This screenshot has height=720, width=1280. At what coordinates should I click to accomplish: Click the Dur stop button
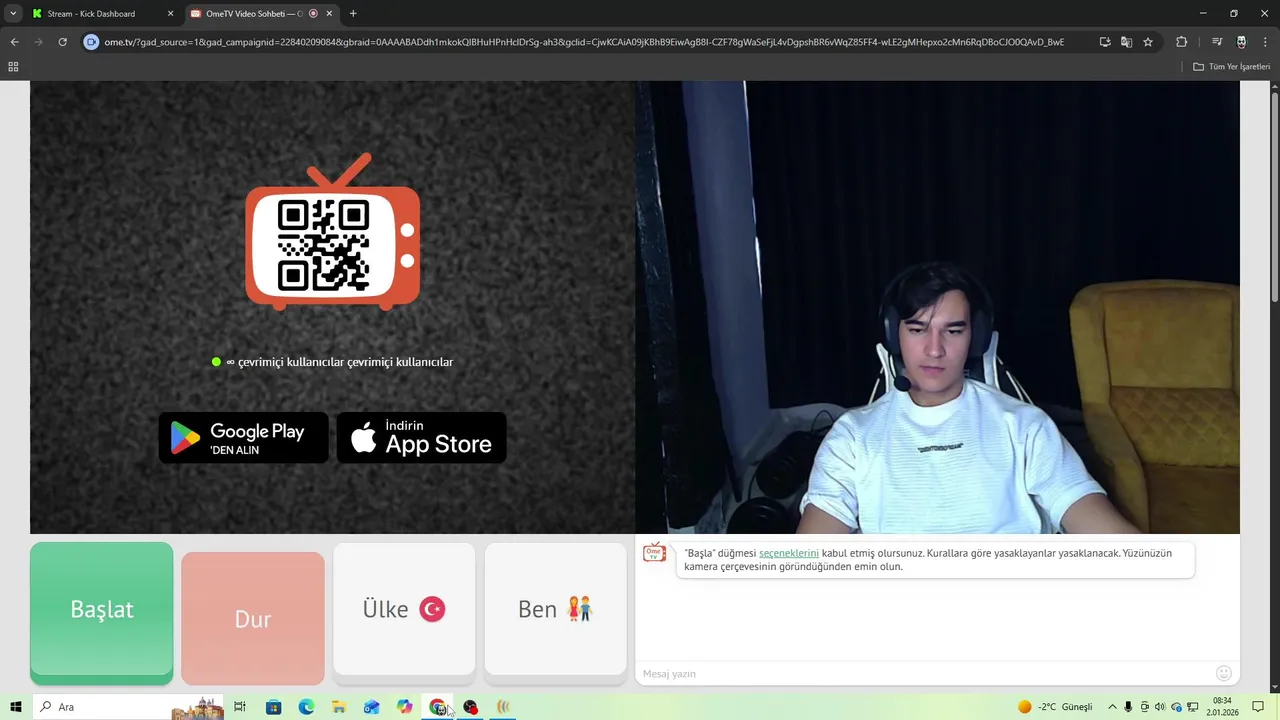[253, 618]
